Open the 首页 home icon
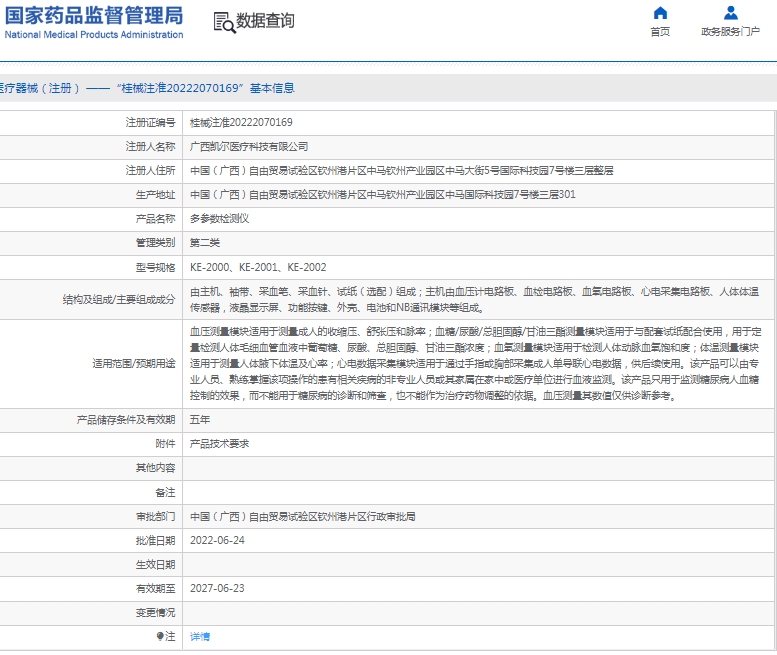Viewport: 777px width, 655px height. [x=660, y=13]
